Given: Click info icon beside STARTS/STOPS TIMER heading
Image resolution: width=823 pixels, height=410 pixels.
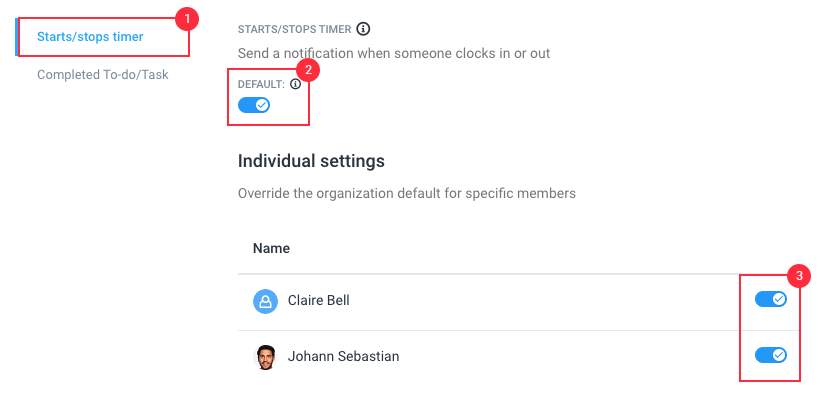Looking at the screenshot, I should click(x=363, y=29).
